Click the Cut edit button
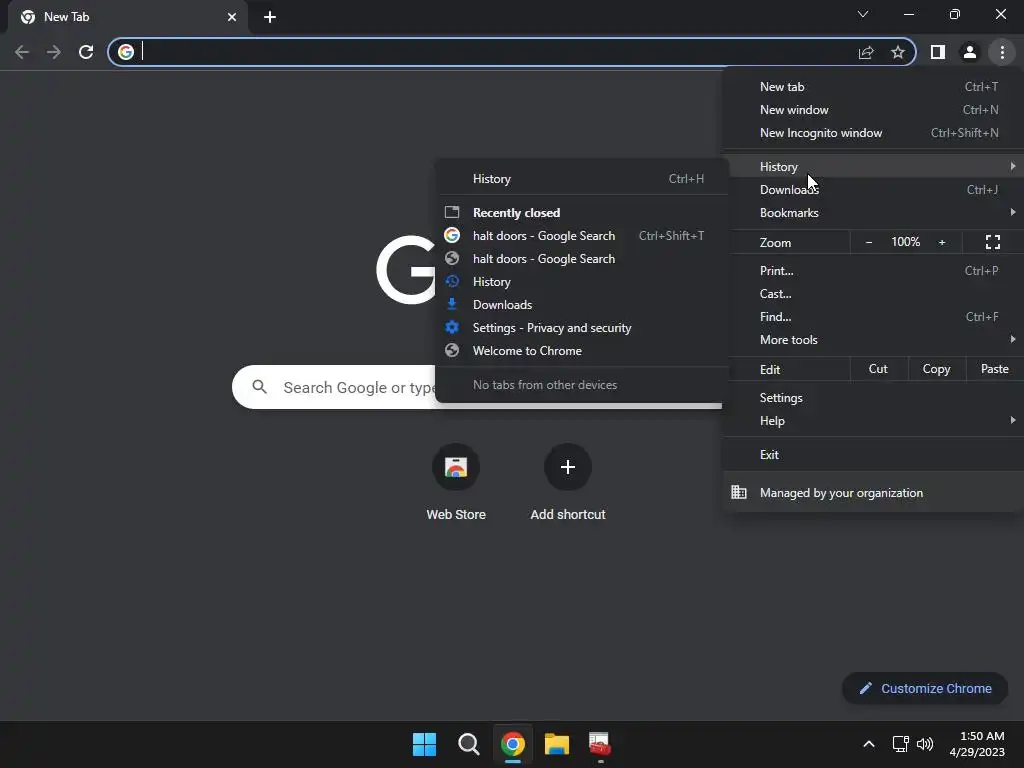Screen dimensions: 1024x768 click(x=878, y=369)
